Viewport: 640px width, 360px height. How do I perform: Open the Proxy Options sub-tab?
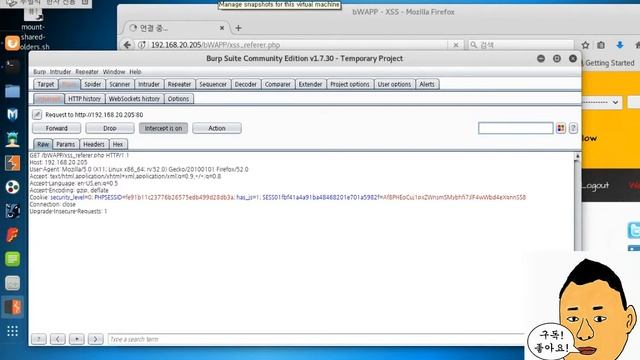pyautogui.click(x=178, y=99)
